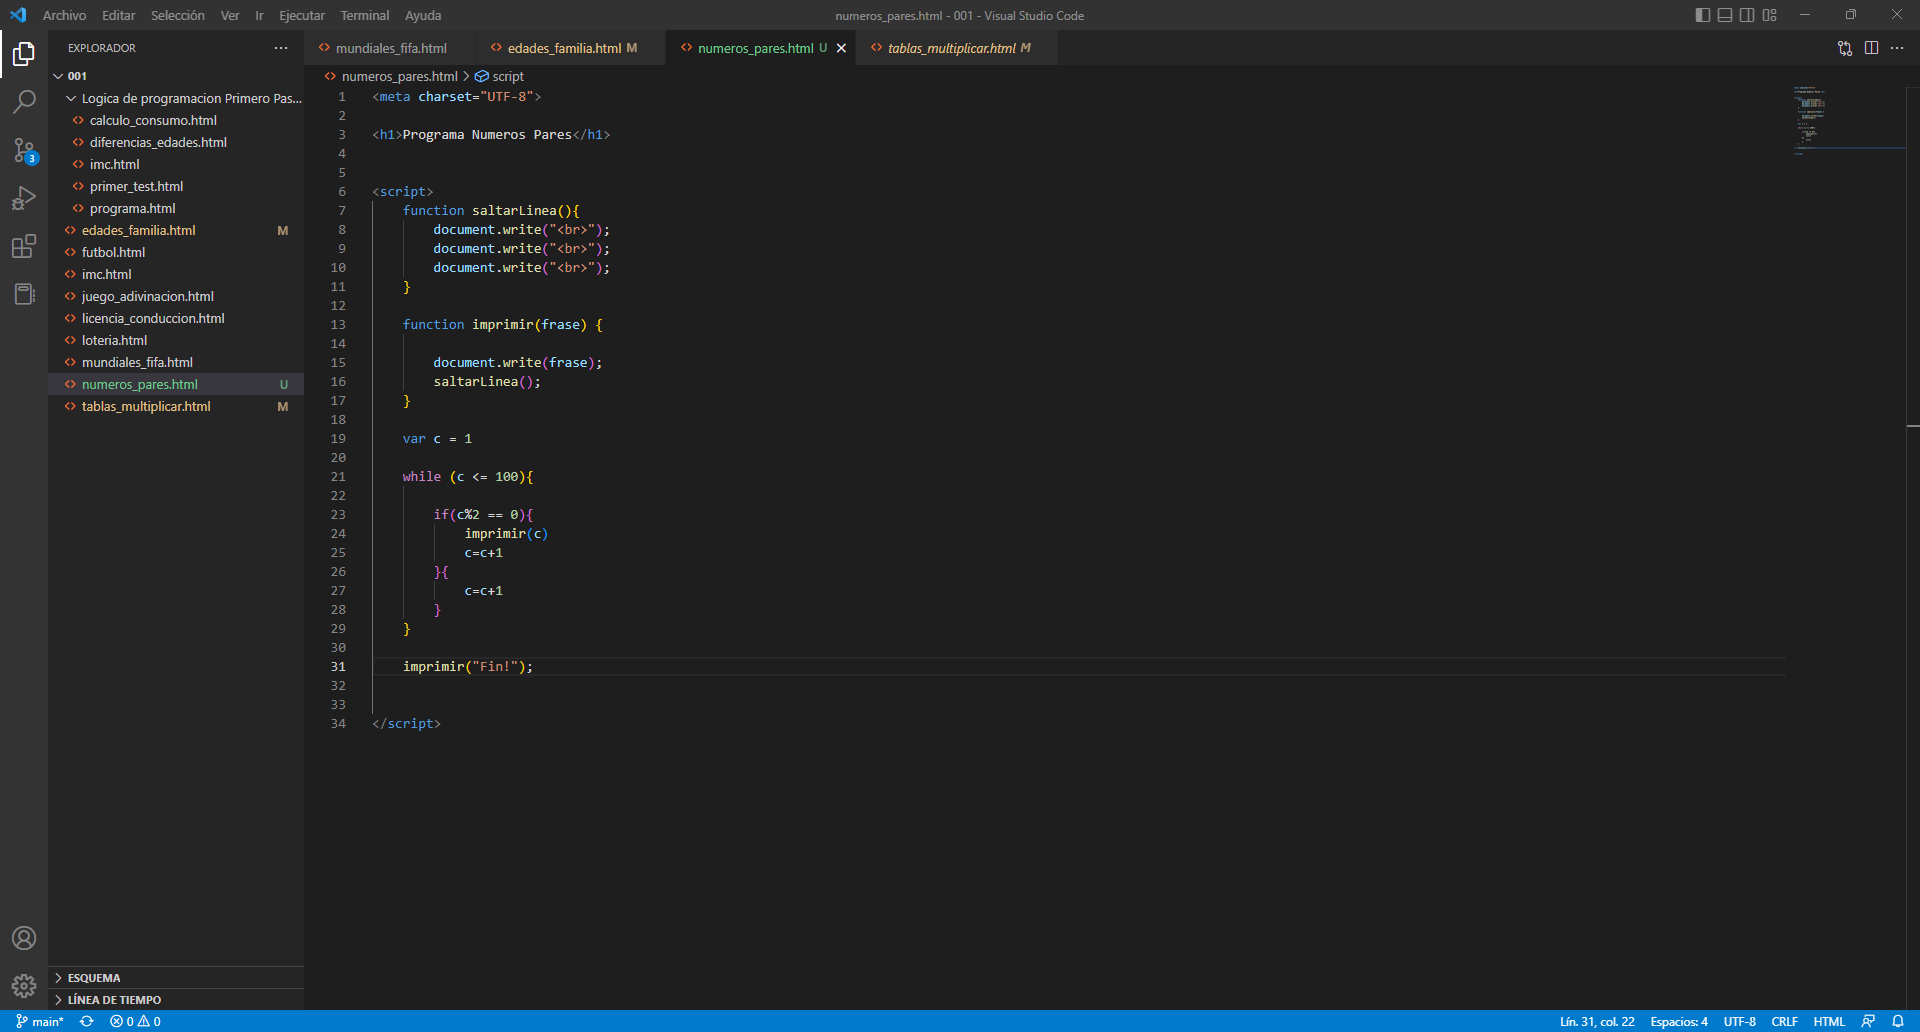1920x1032 pixels.
Task: Switch to the mundiales_fifa.html tab
Action: tap(389, 48)
